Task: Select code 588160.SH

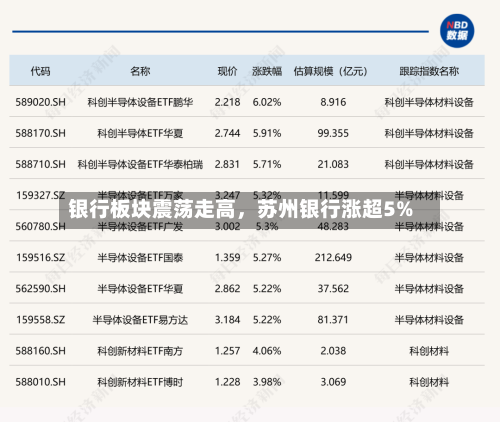Action: 40,351
